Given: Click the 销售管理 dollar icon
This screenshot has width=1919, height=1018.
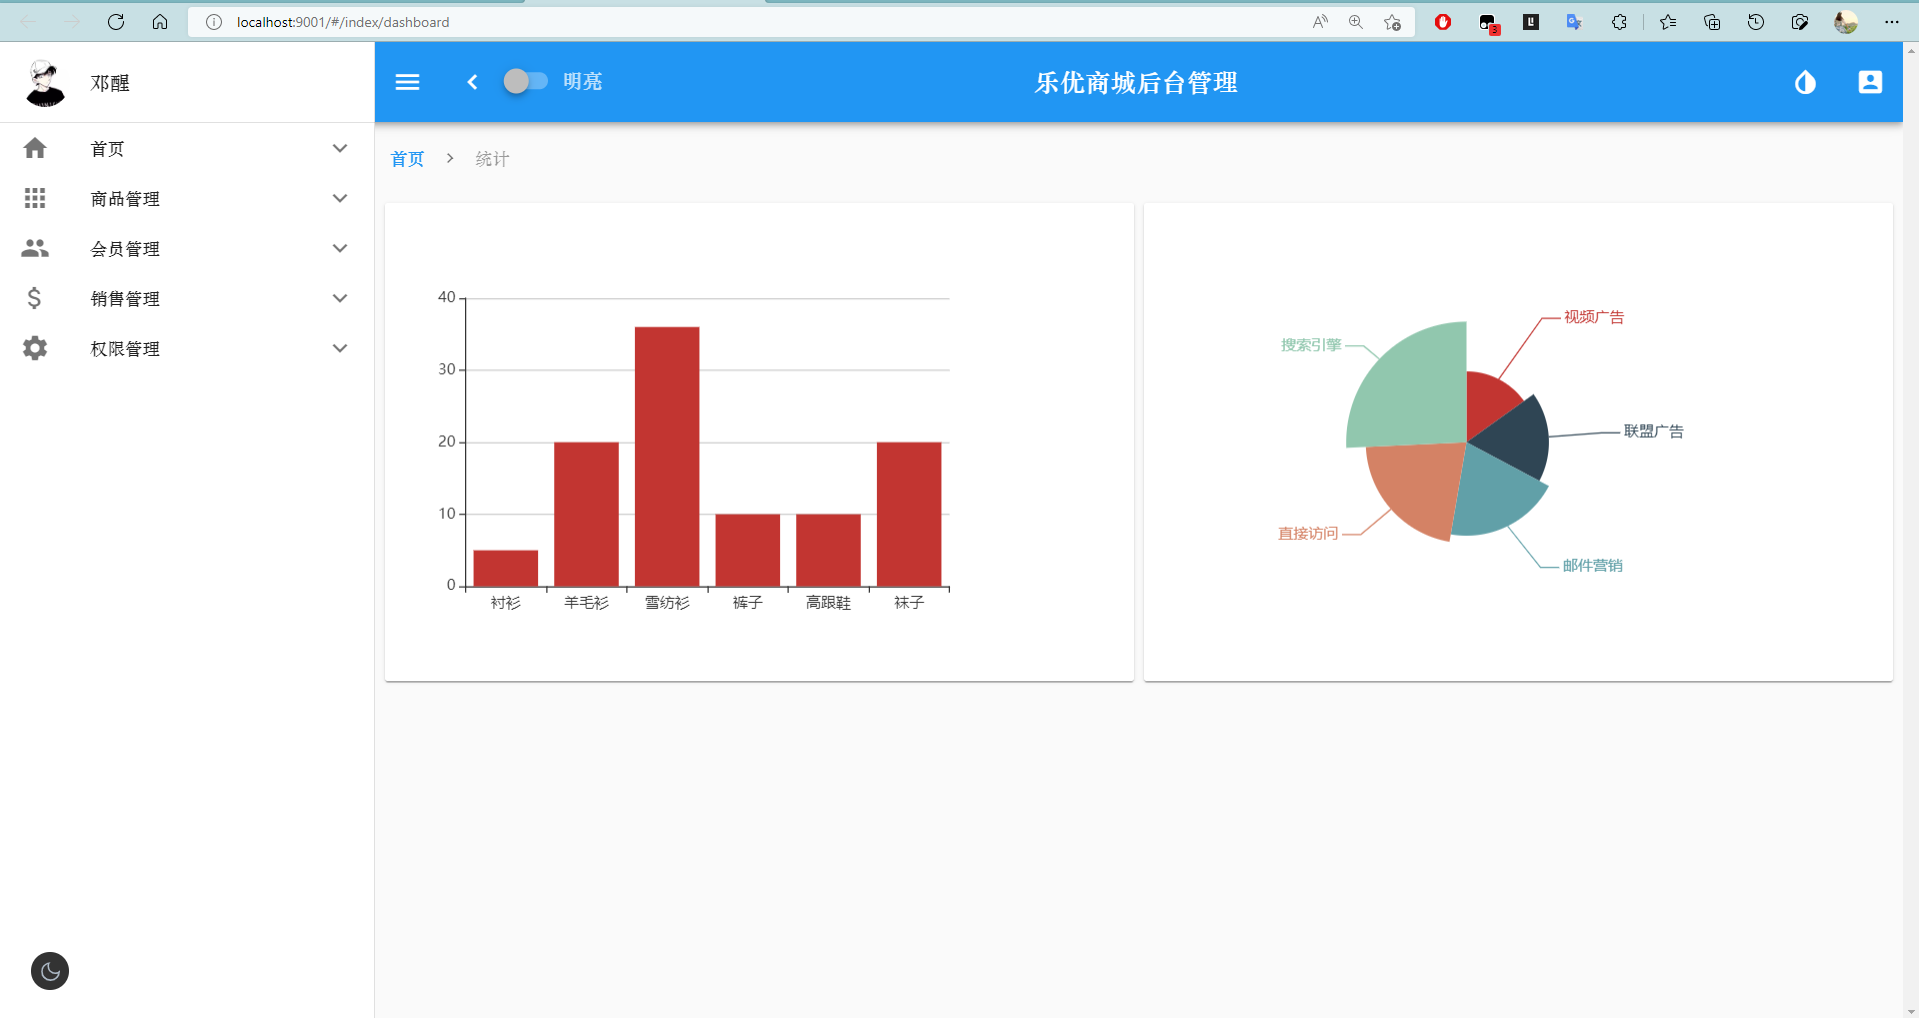Looking at the screenshot, I should tap(35, 298).
